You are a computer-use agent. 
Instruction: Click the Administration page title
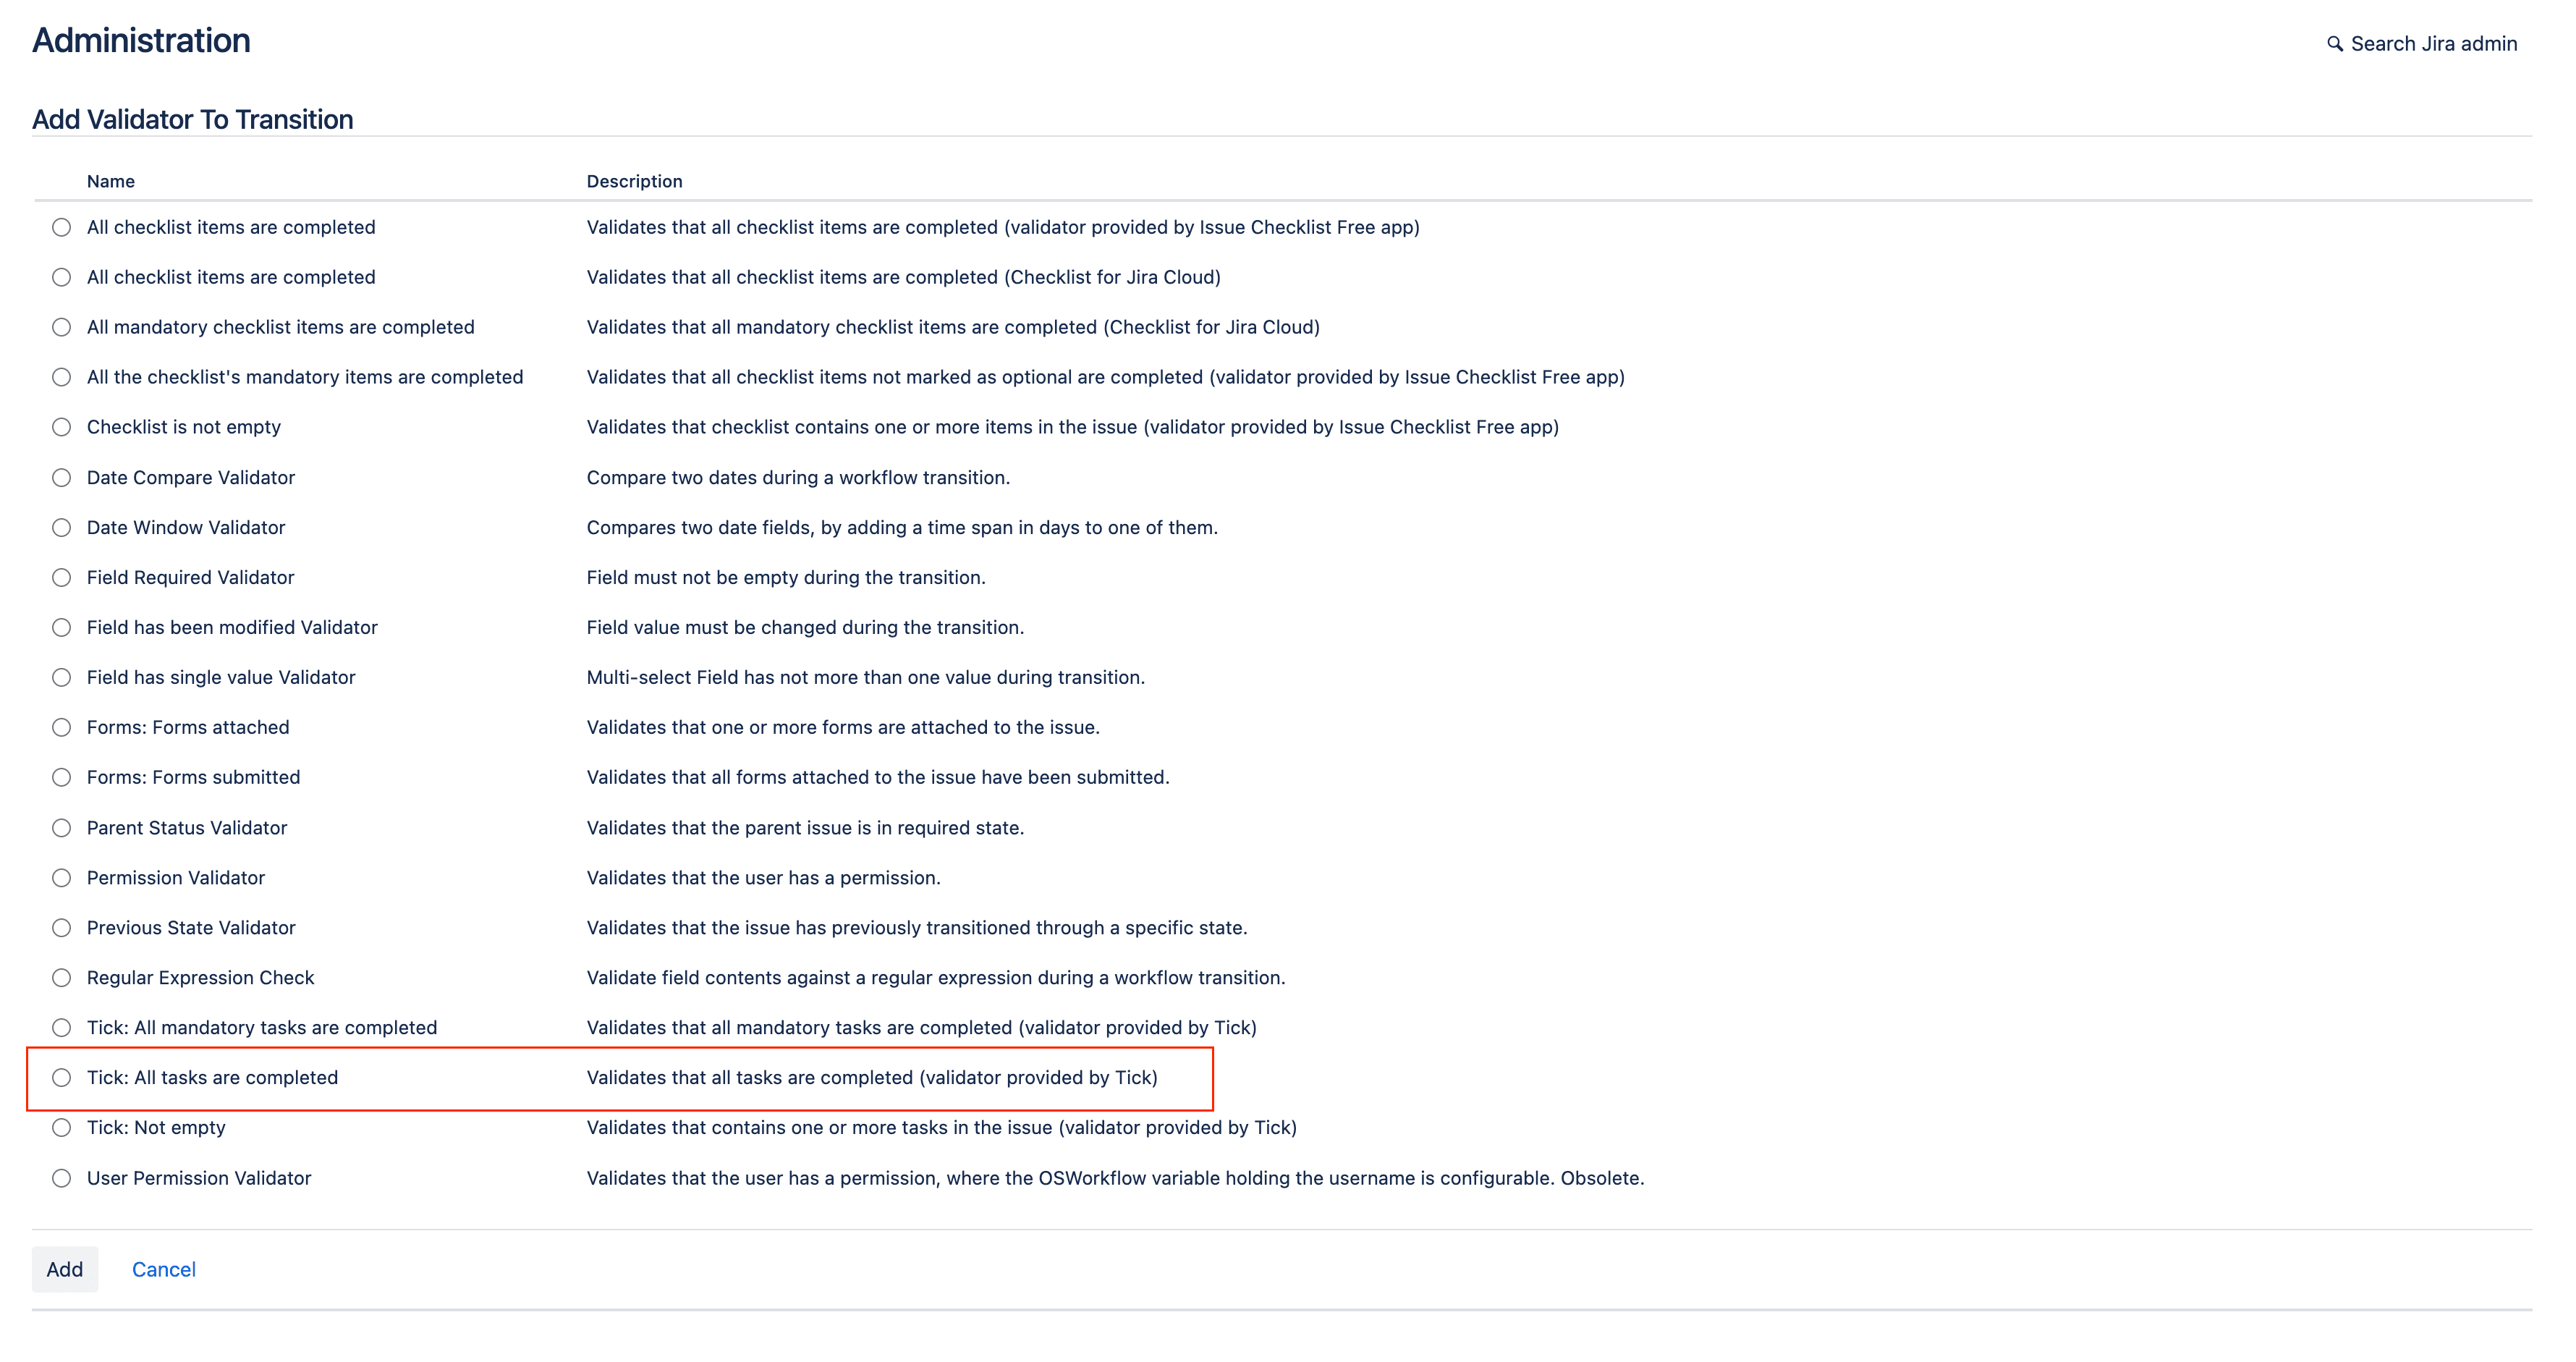point(141,40)
